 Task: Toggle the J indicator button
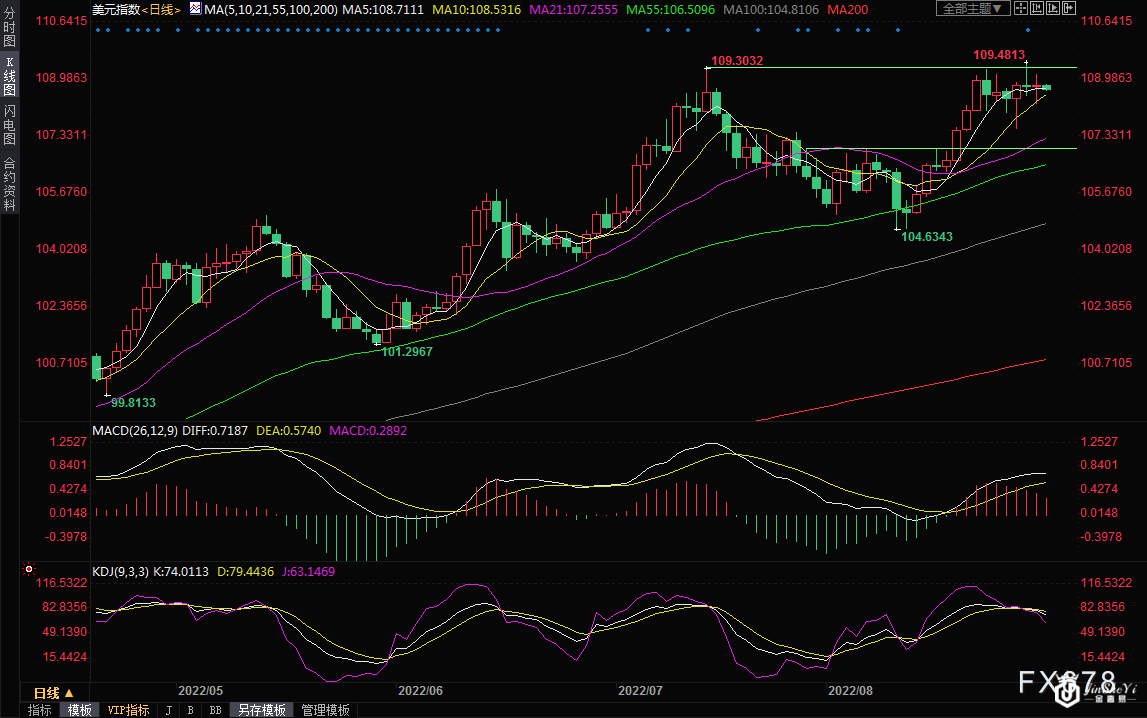click(x=167, y=710)
